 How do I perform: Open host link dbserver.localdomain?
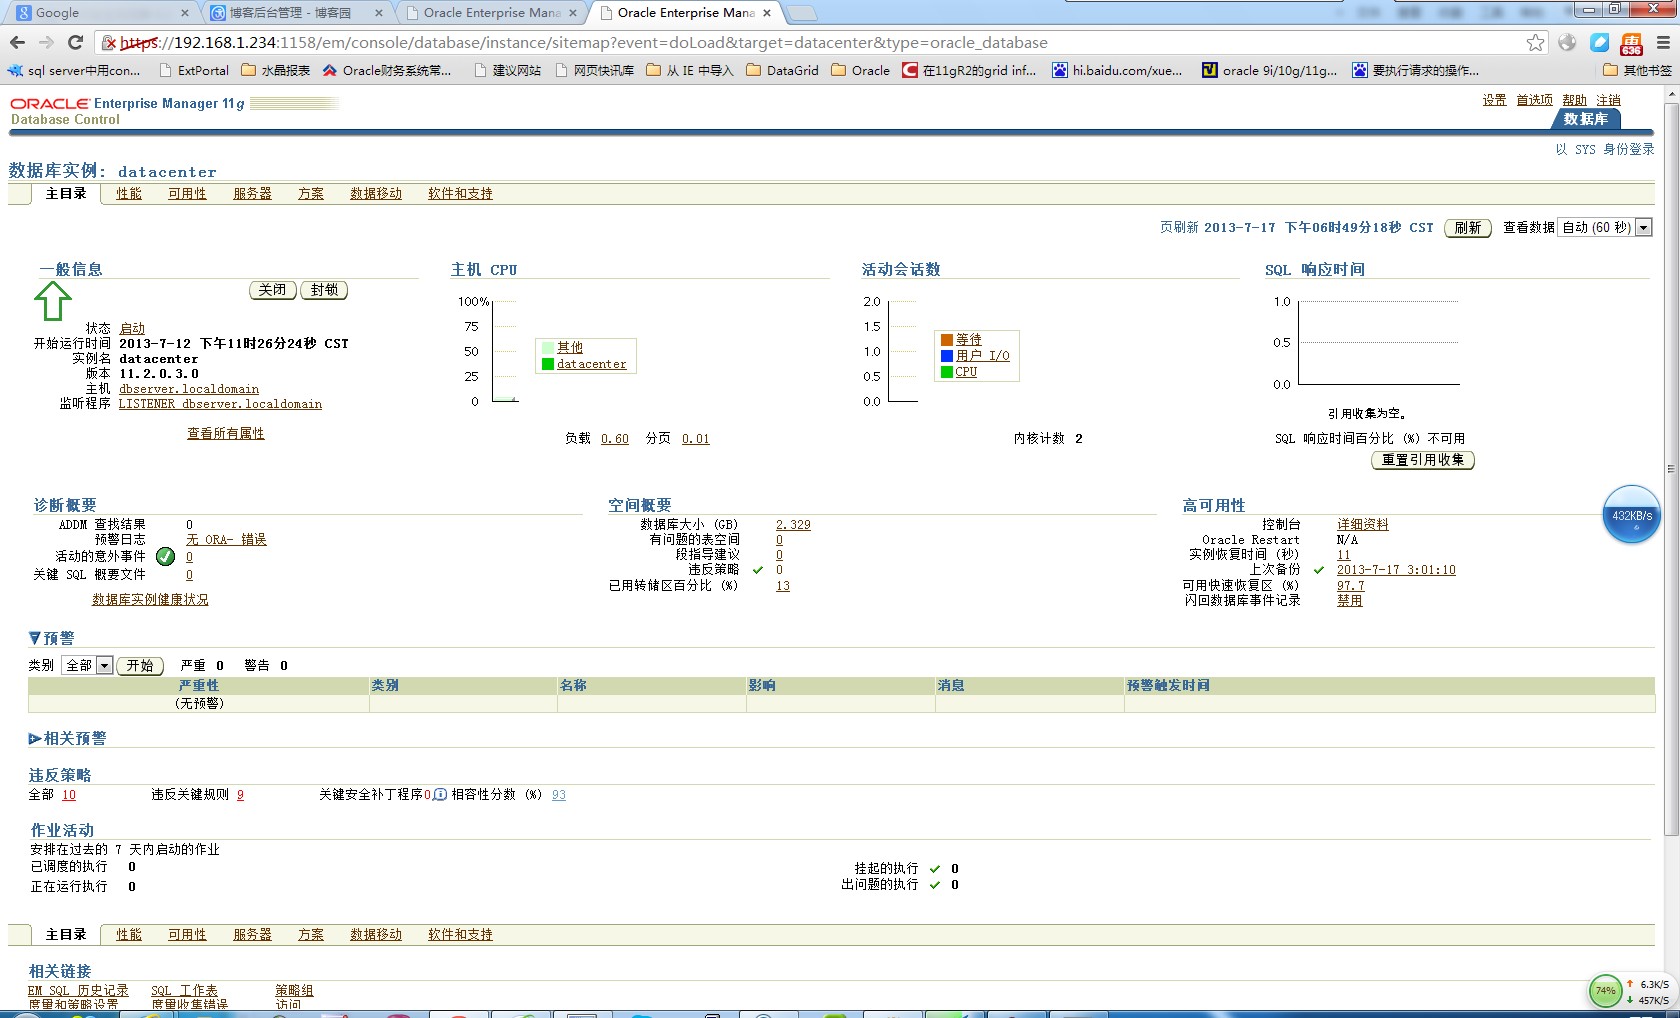189,389
